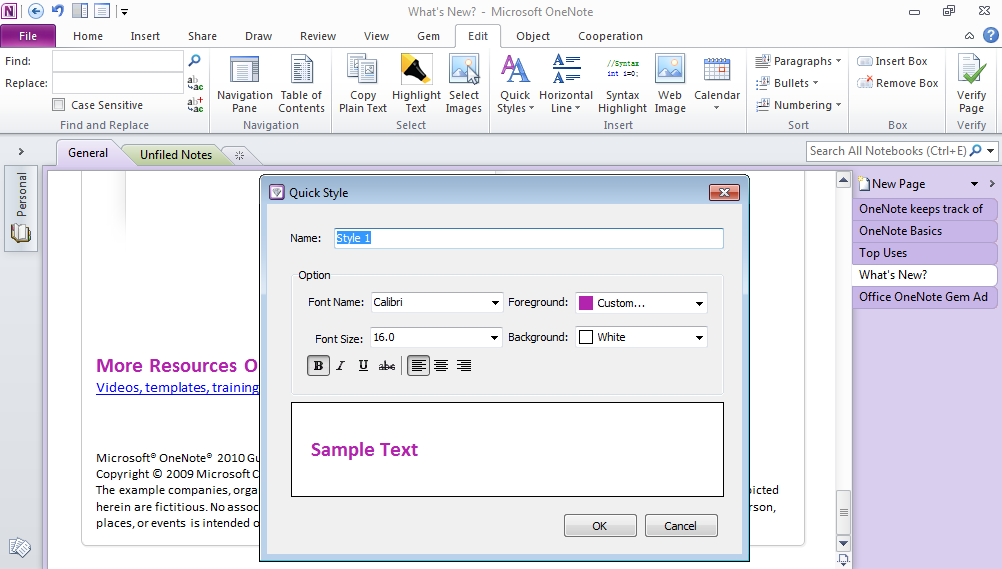Select center alignment in Quick Style dialog
This screenshot has width=1002, height=569.
tap(441, 366)
